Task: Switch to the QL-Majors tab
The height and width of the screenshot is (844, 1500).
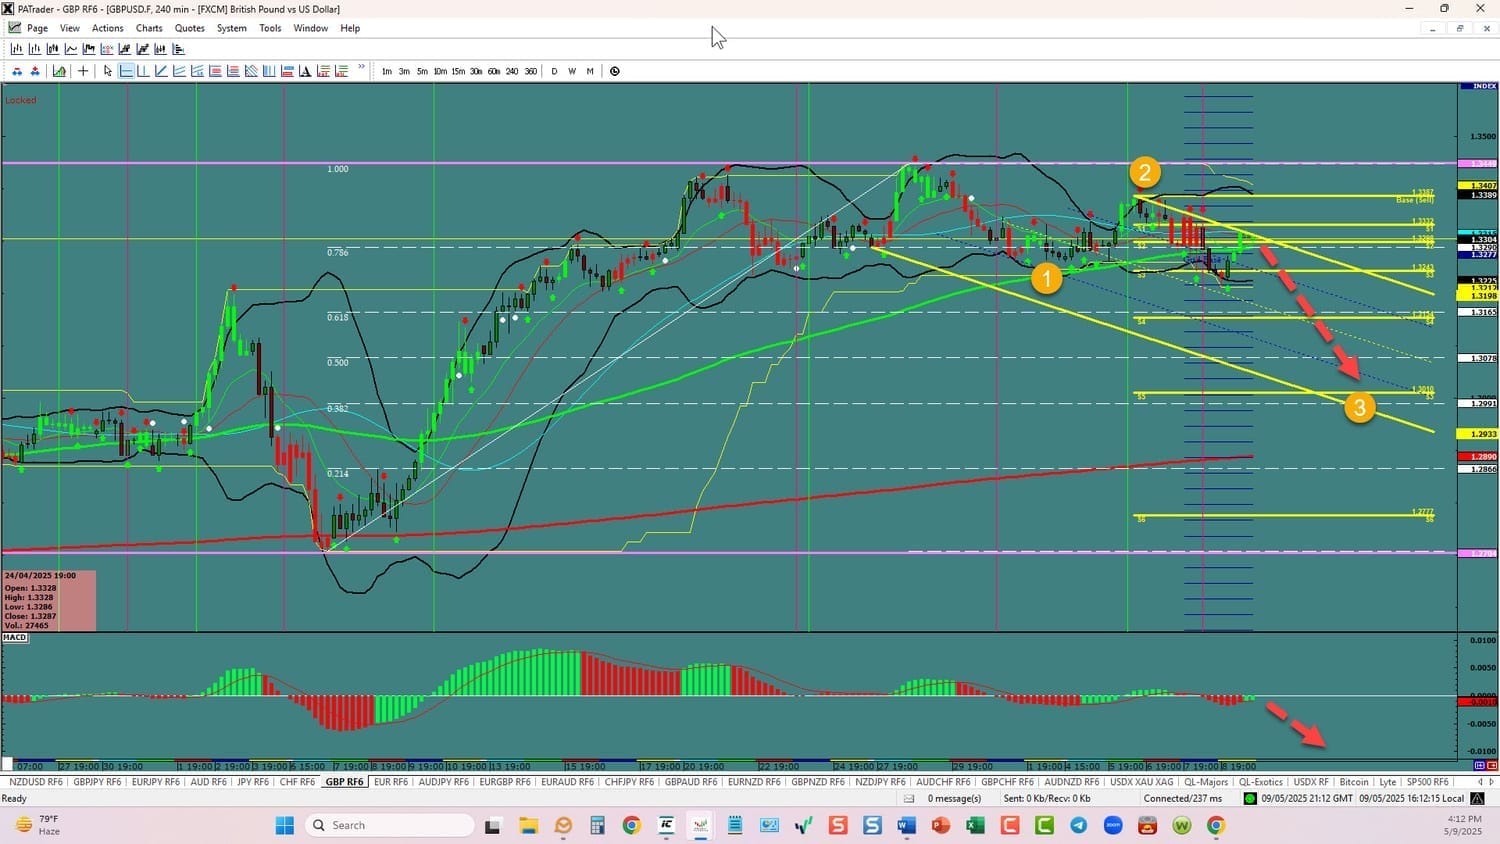Action: tap(1205, 782)
